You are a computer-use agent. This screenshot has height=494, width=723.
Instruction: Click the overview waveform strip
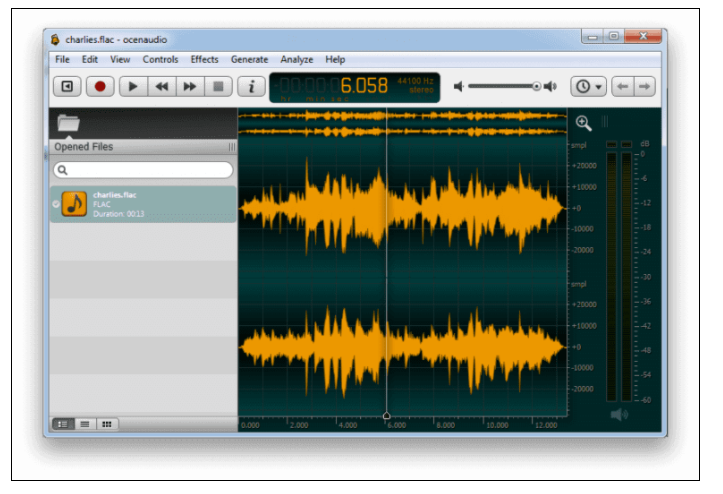pos(403,124)
